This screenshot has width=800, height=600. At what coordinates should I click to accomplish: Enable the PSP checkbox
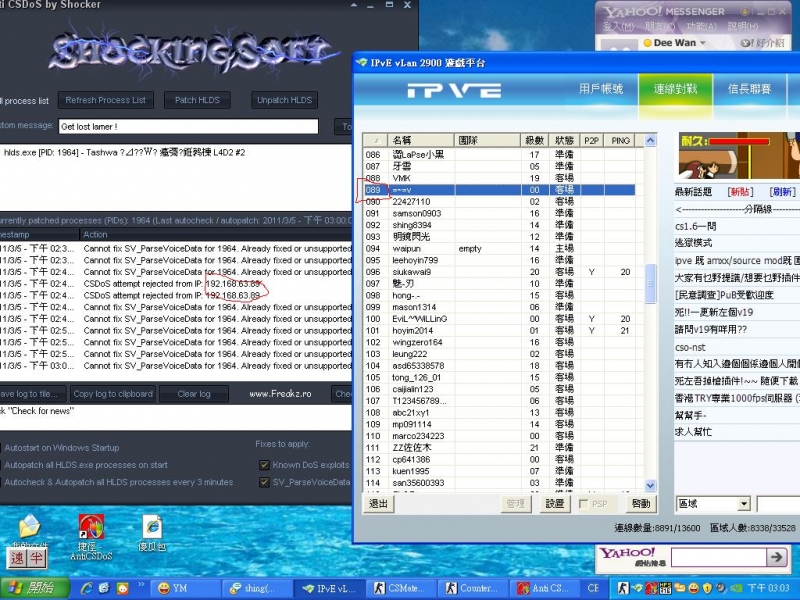(x=583, y=504)
